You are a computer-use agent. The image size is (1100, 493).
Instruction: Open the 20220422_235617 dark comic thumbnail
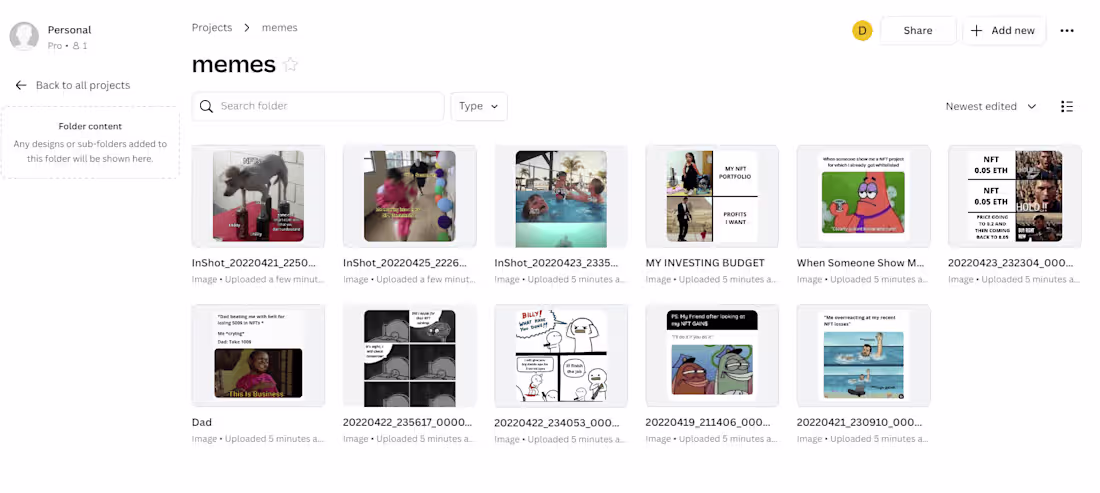click(410, 356)
